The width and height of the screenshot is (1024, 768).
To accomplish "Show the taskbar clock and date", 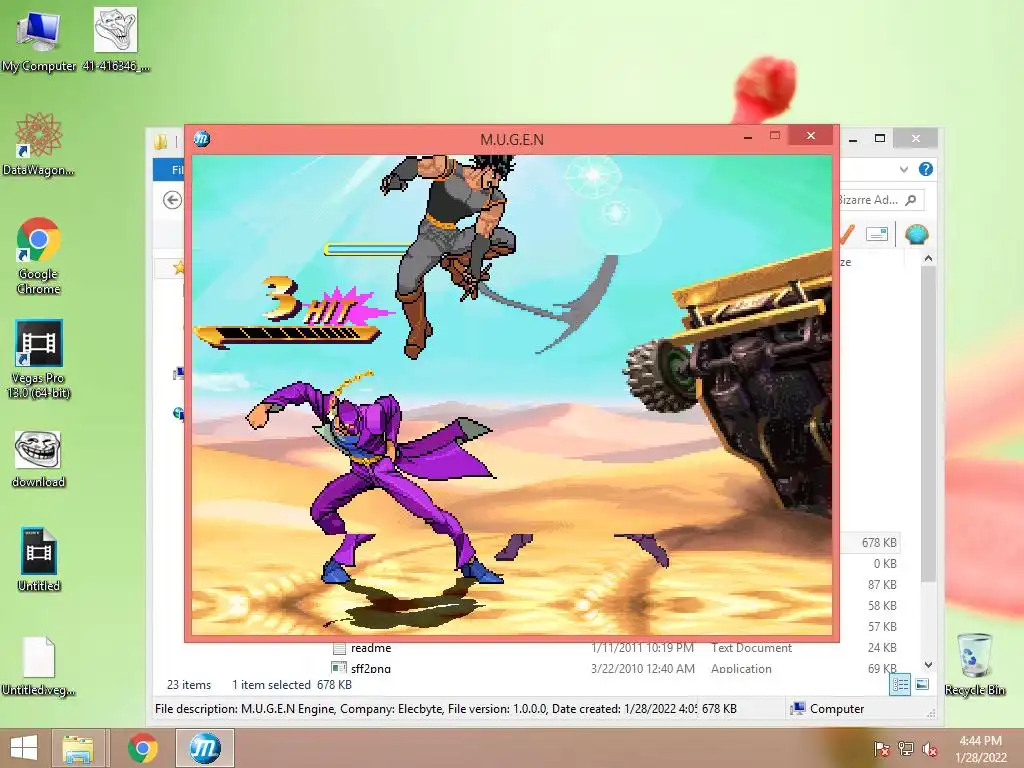I will (981, 749).
